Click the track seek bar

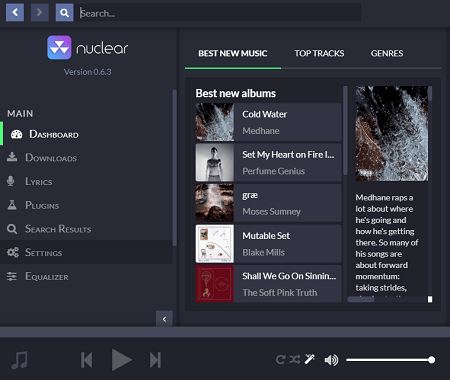click(225, 332)
